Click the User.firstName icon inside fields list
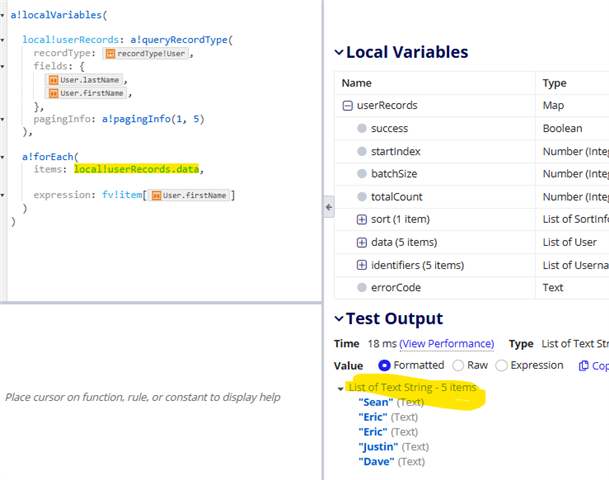Screen dimensions: 609x480 point(54,93)
